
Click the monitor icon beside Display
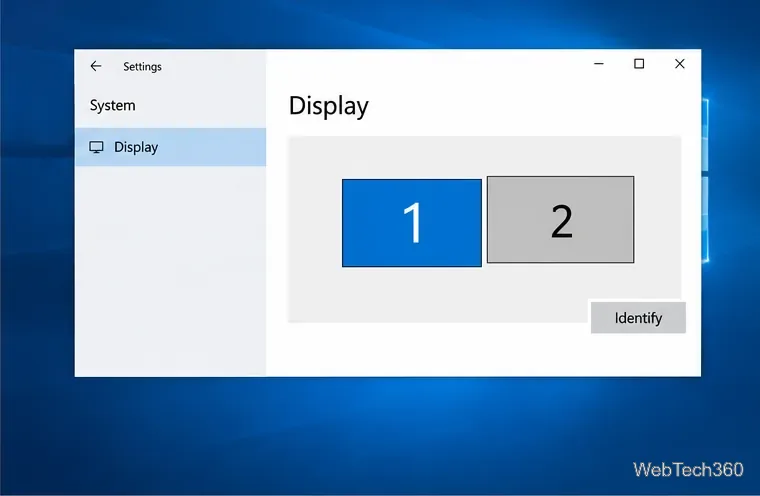coord(96,147)
